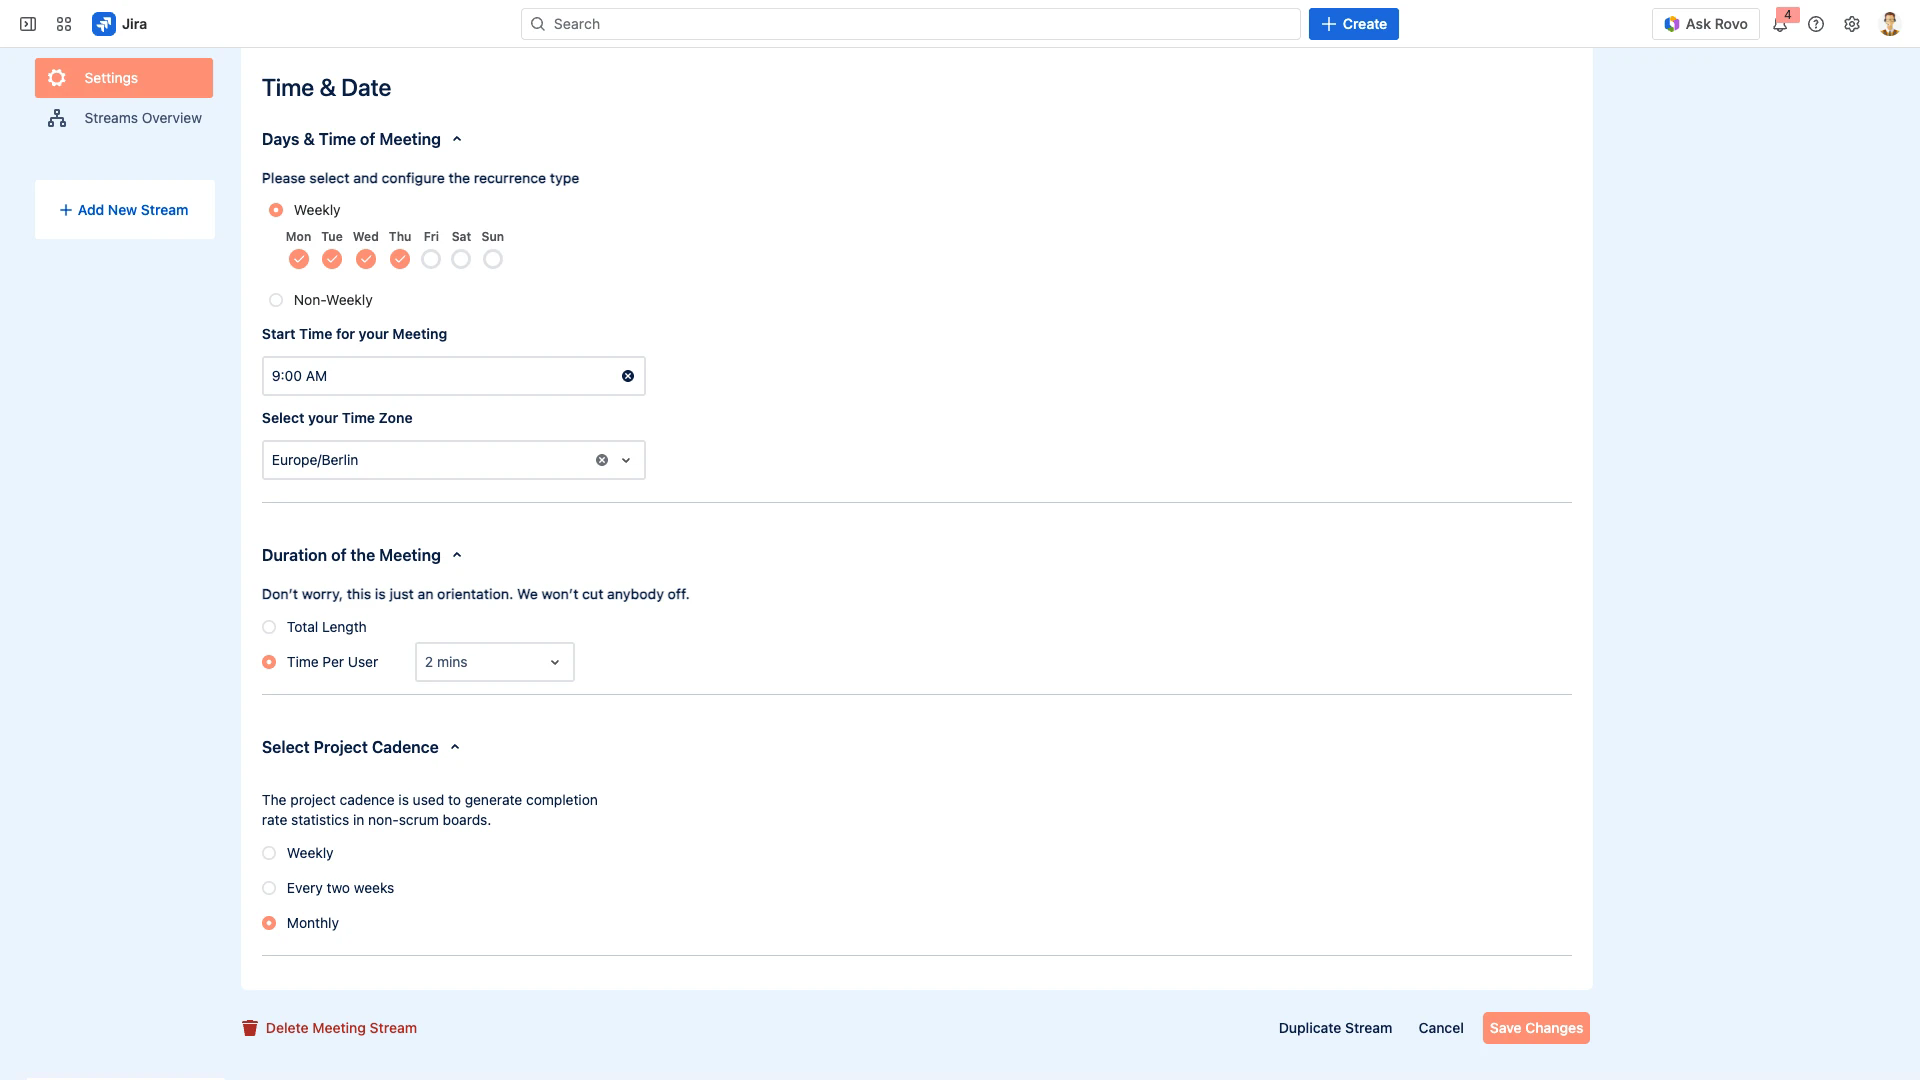Click the trash icon beside Delete Meeting Stream
1920x1080 pixels.
[249, 1027]
